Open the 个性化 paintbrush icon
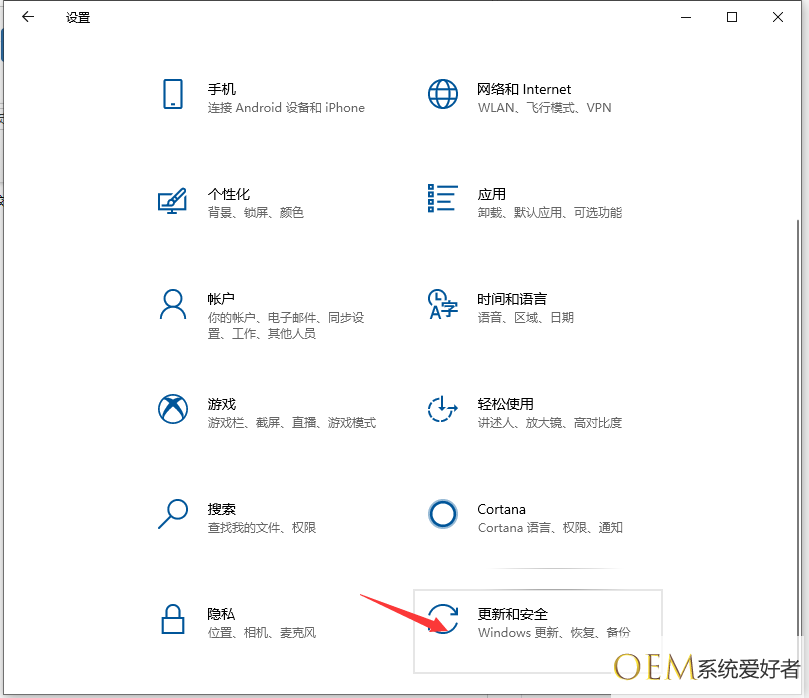Screen dimensions: 809x698 [172, 199]
